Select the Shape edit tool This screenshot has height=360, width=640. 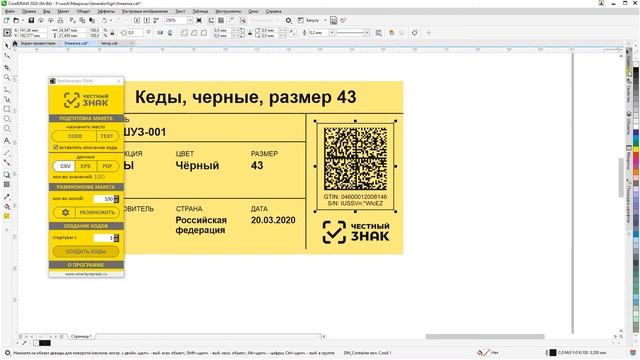pos(7,56)
